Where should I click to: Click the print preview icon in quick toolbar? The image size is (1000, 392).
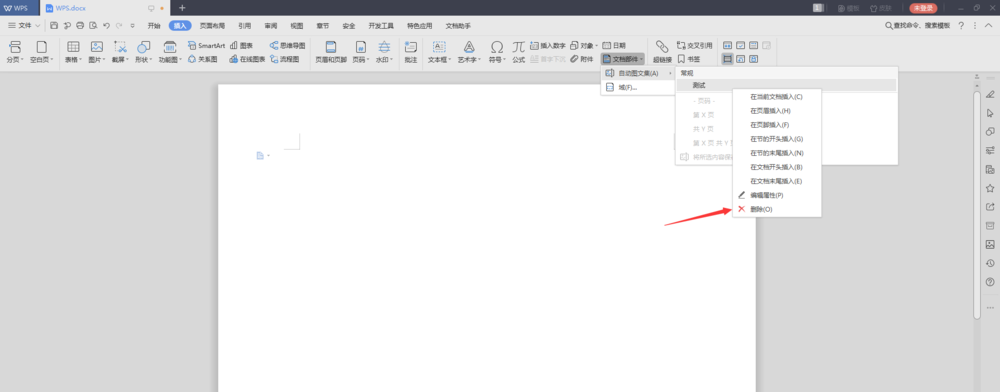[93, 25]
